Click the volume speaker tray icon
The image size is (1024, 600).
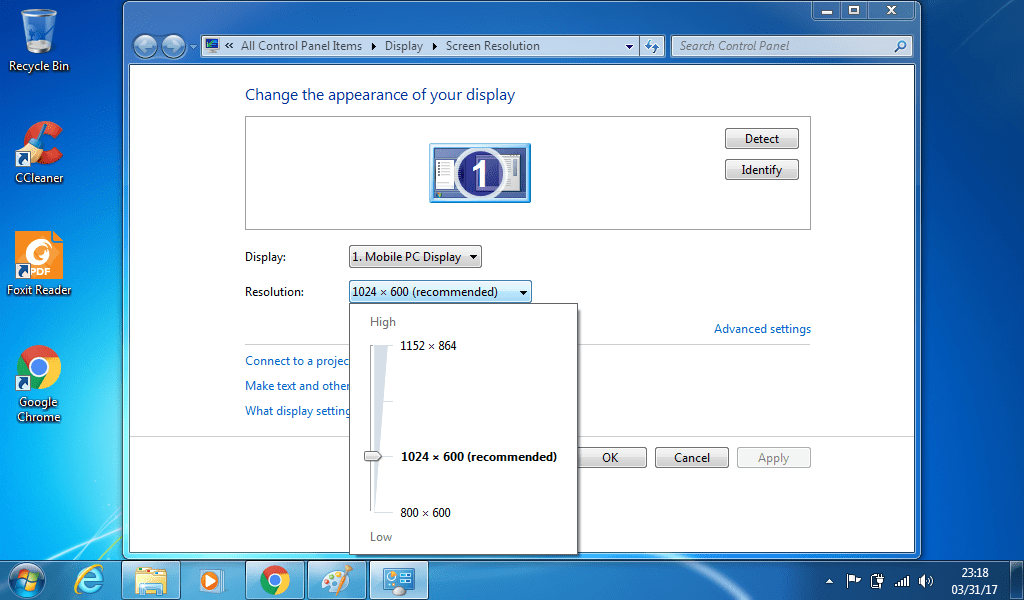tap(925, 580)
